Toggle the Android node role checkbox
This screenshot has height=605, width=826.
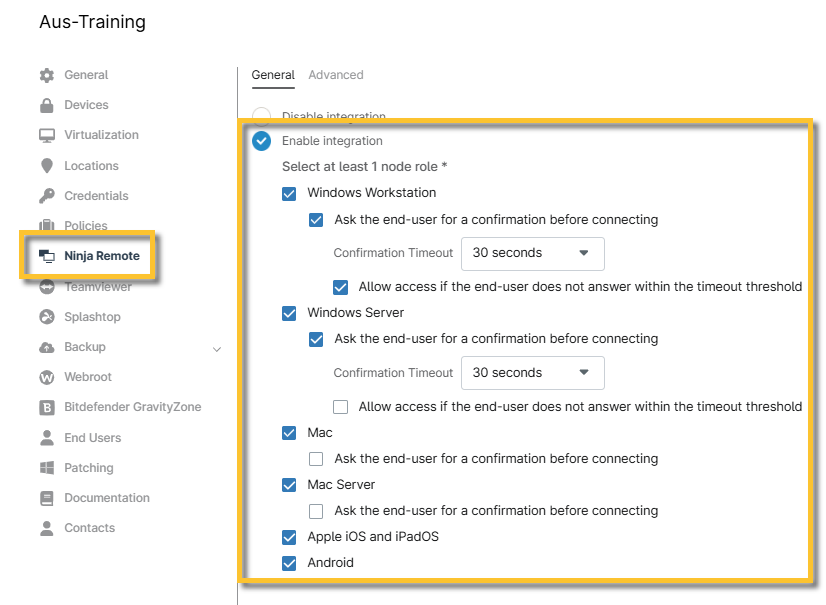290,563
